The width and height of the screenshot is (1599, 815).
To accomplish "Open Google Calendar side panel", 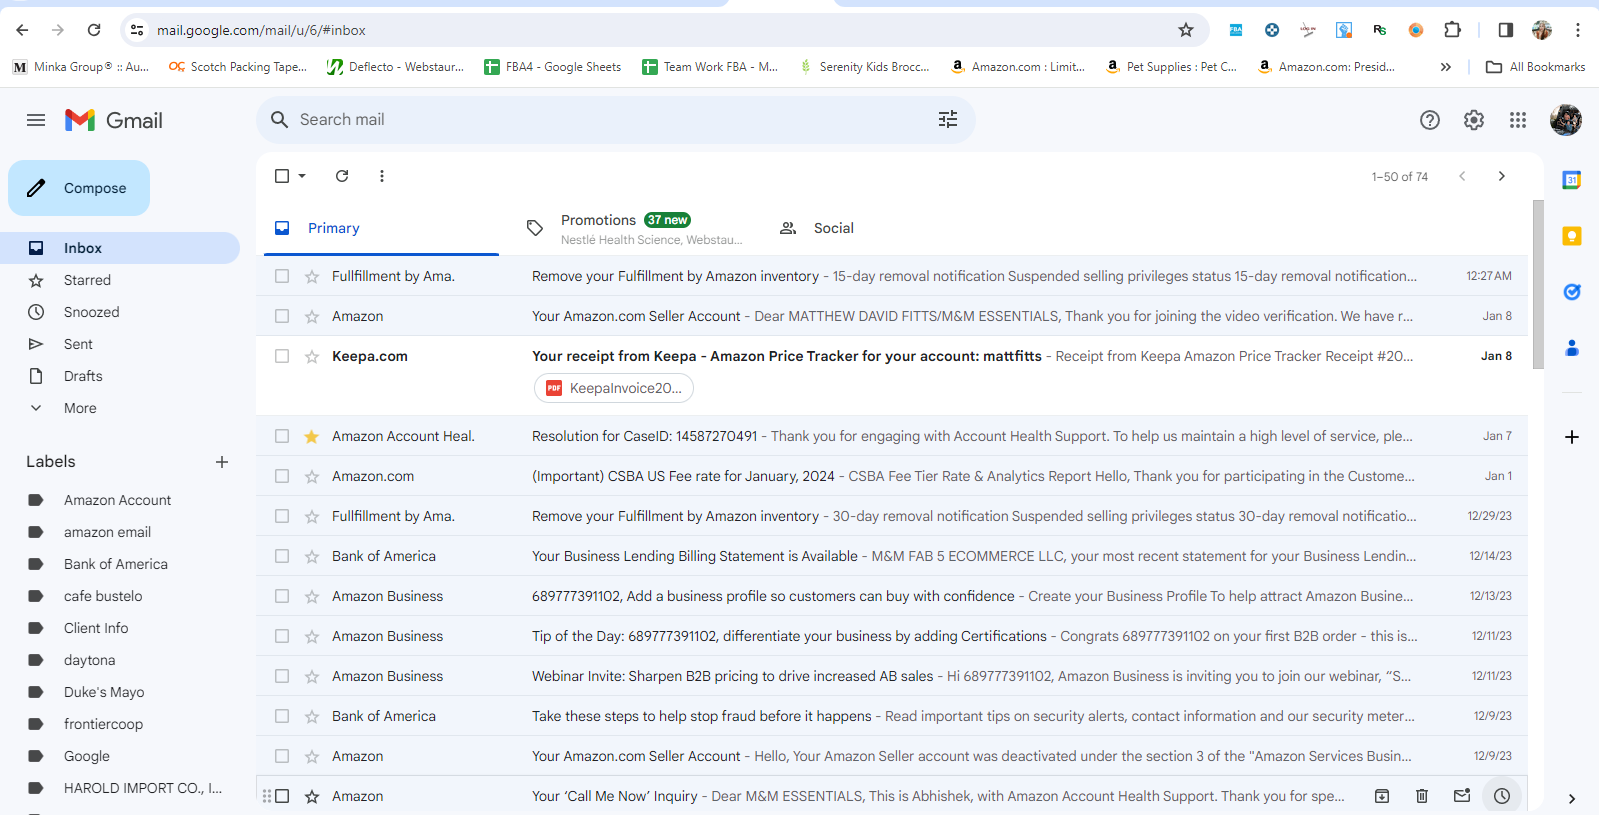I will 1572,180.
